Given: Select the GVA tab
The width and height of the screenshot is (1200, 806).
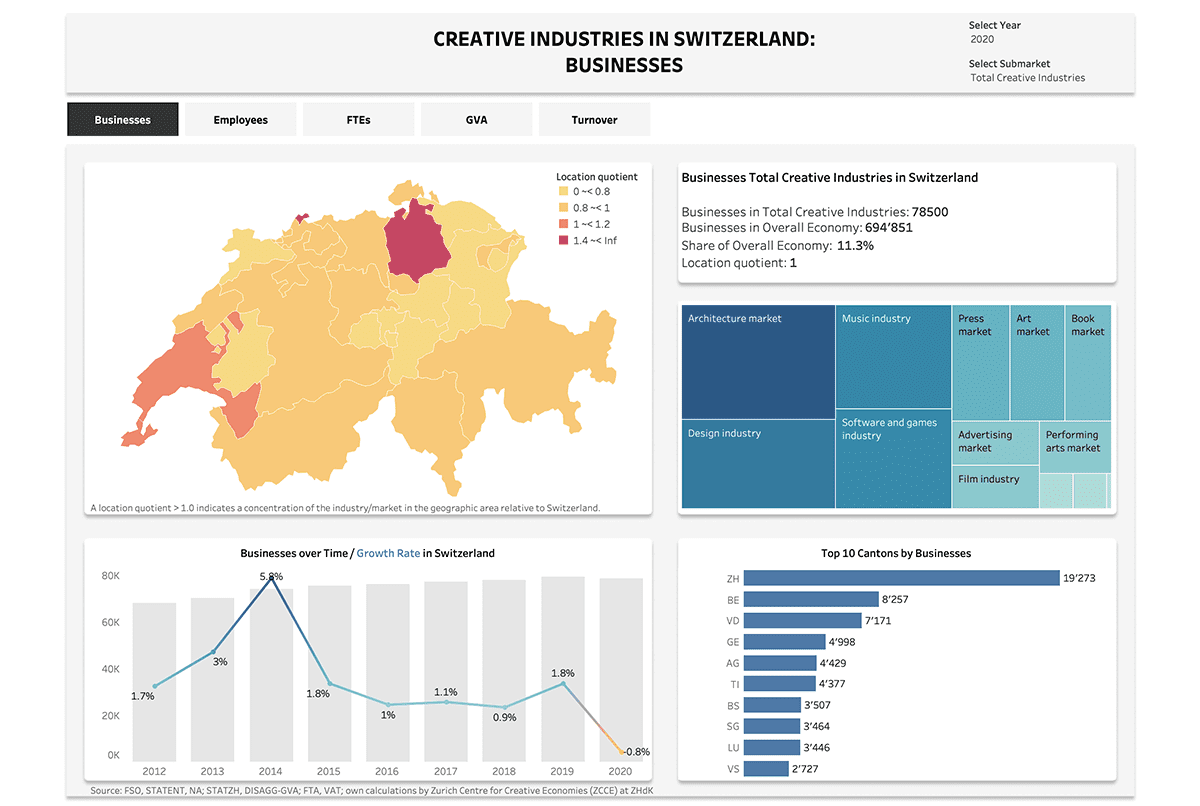Looking at the screenshot, I should (476, 119).
